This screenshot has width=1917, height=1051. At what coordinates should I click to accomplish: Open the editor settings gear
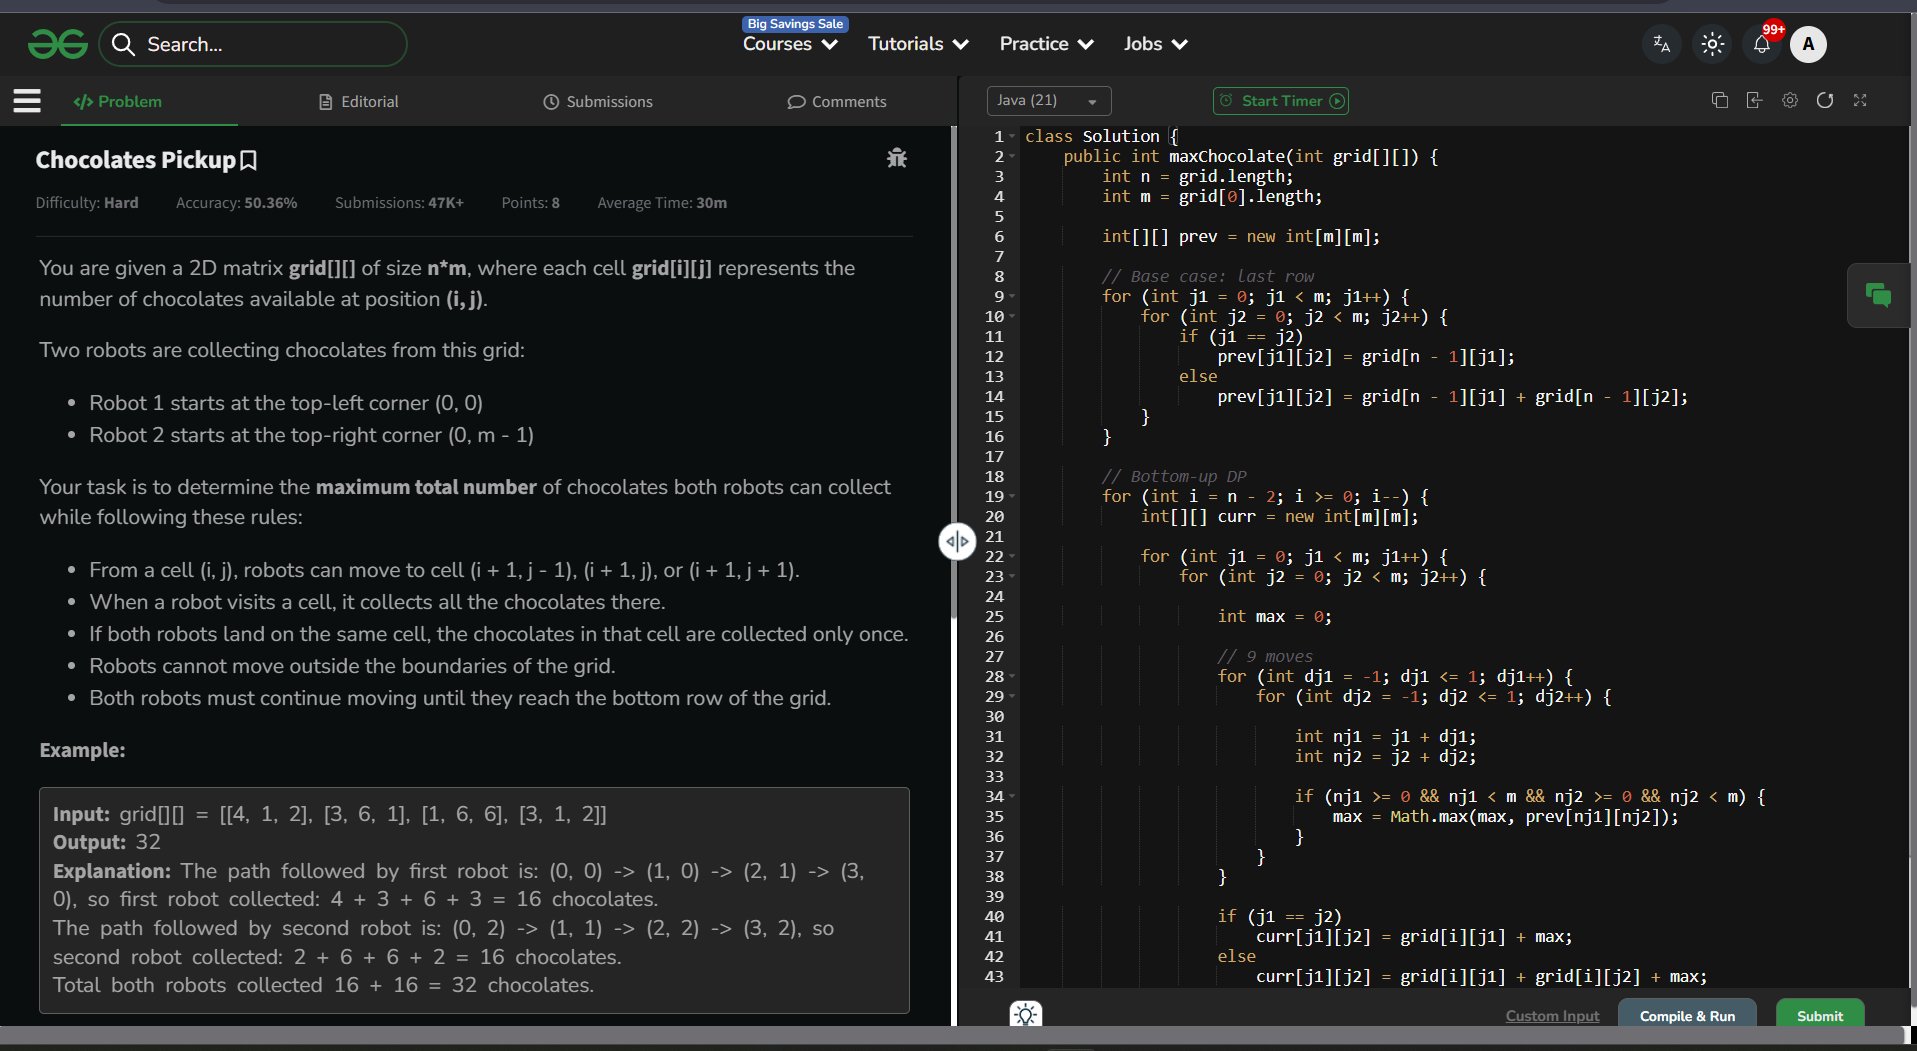click(x=1790, y=100)
